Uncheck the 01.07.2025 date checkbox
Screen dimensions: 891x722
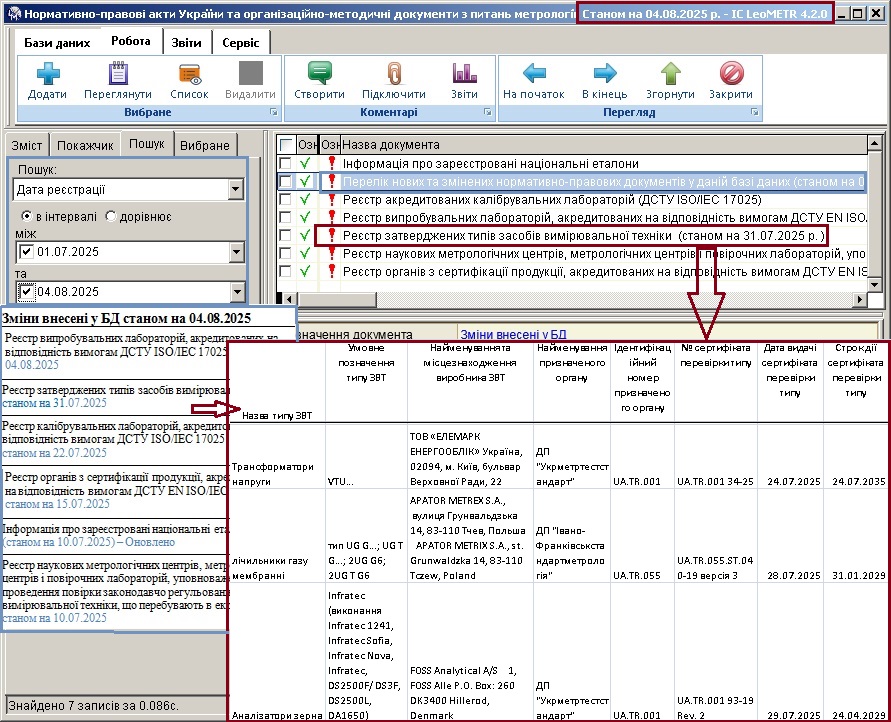[26, 251]
